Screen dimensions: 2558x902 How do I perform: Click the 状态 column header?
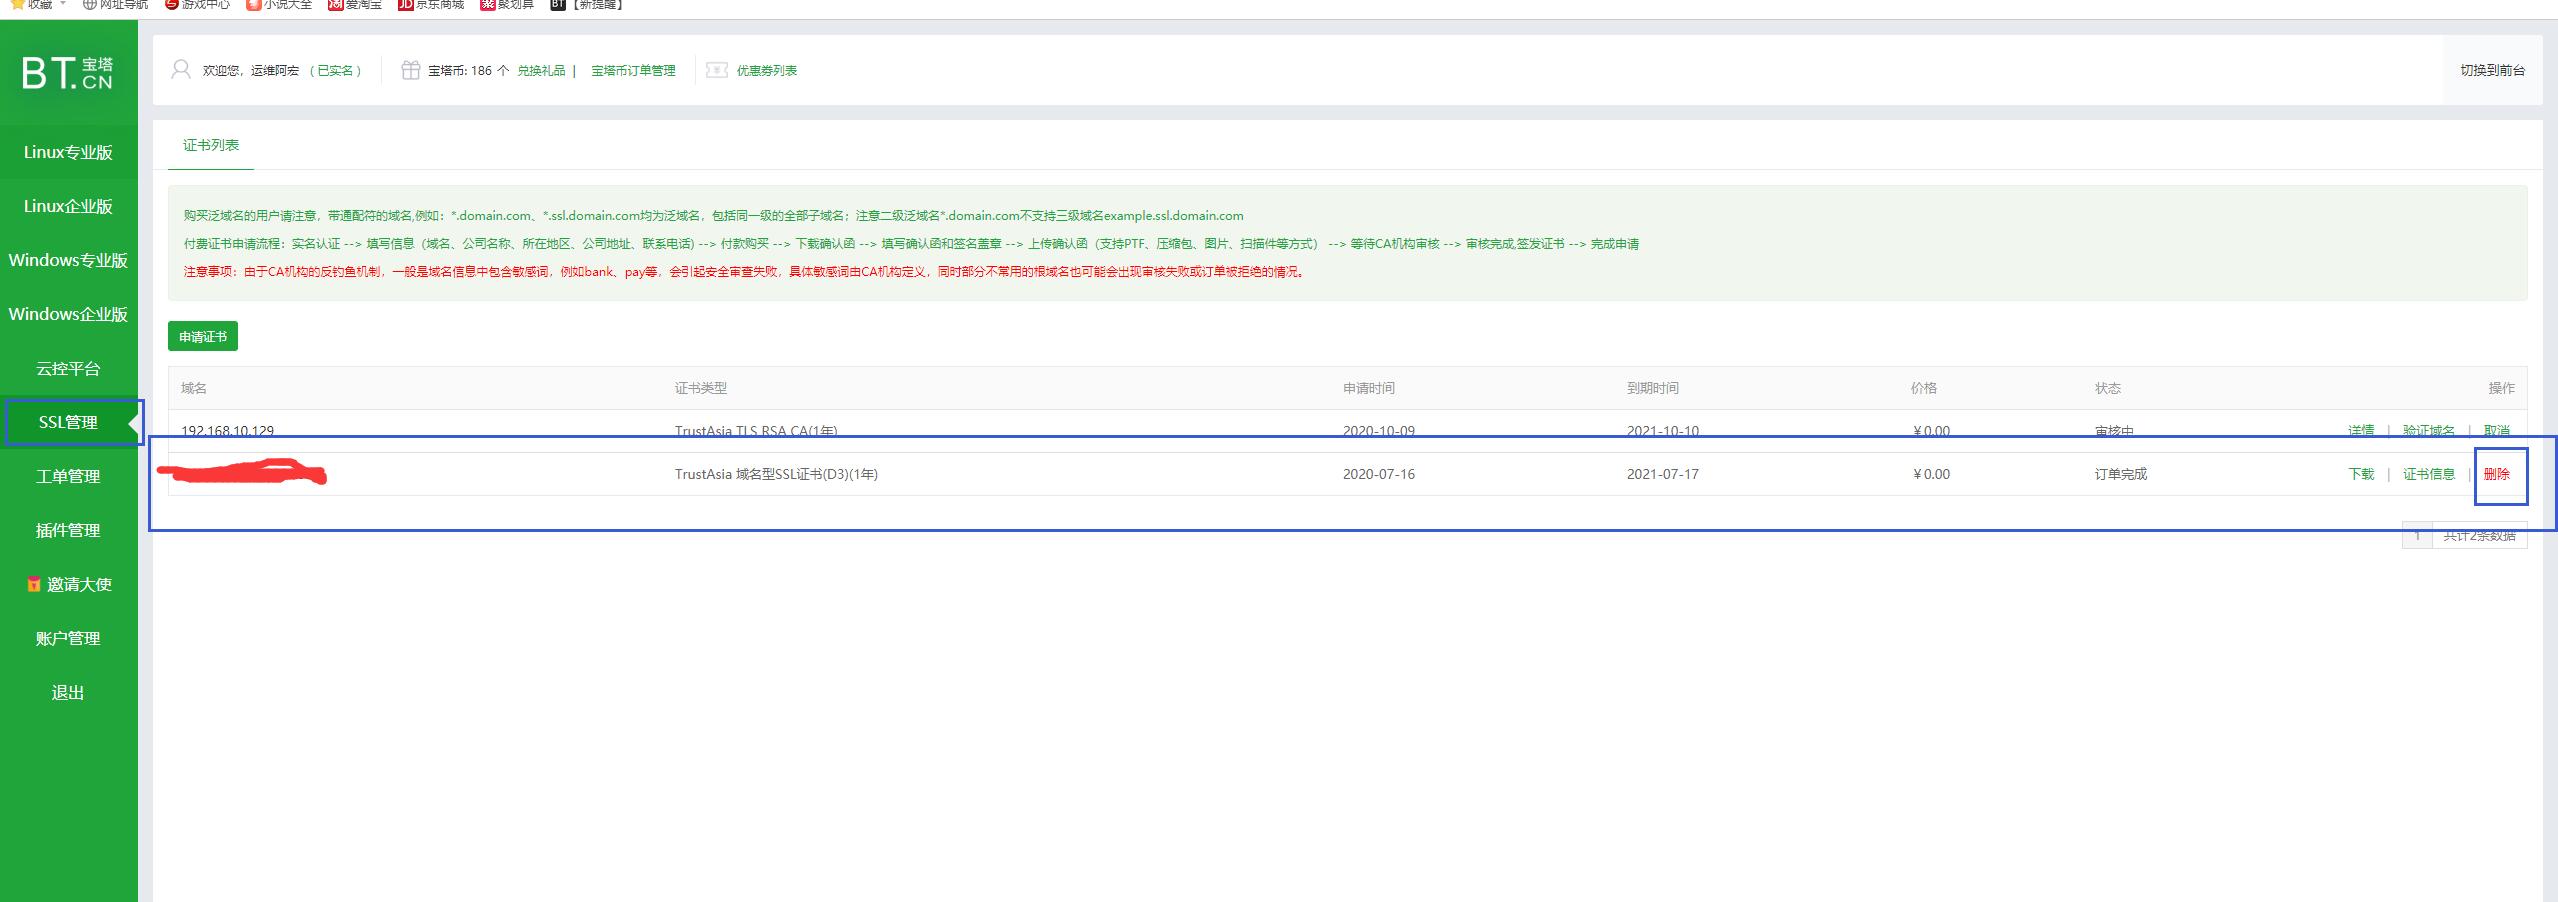(2108, 388)
